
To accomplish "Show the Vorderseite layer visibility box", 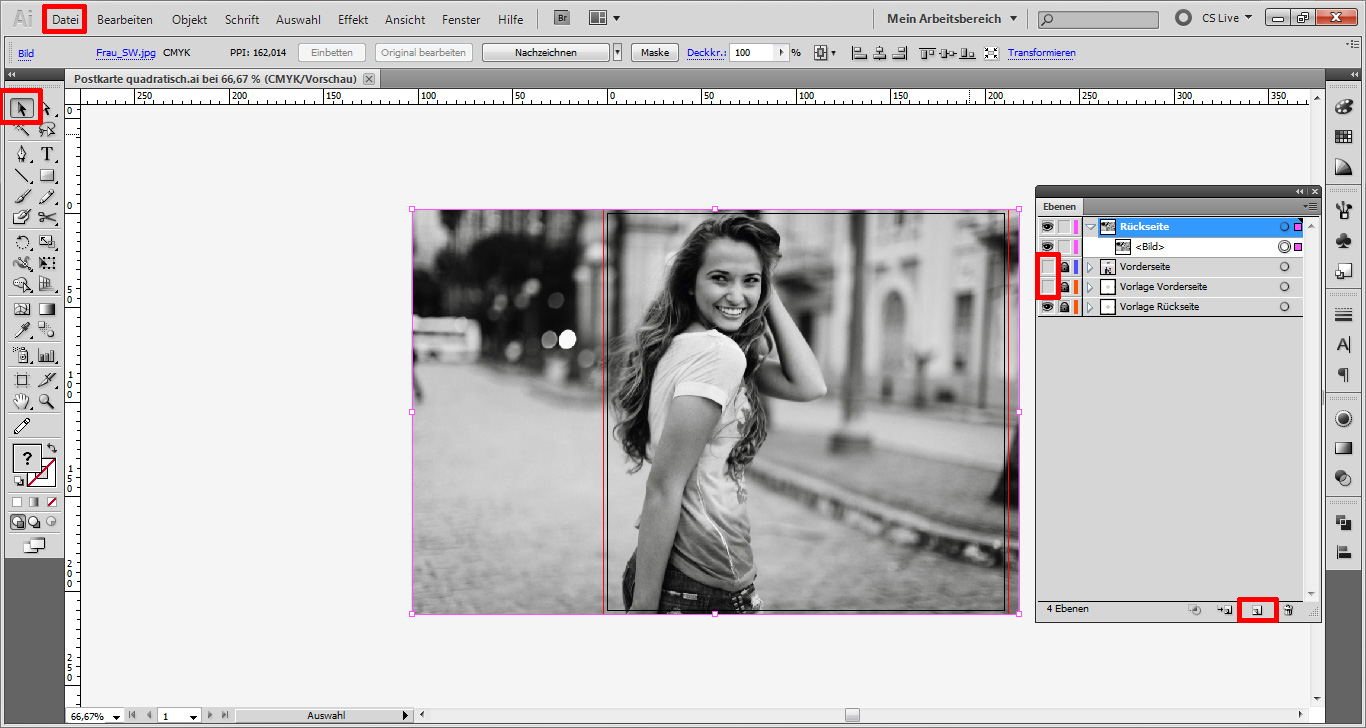I will pyautogui.click(x=1047, y=267).
